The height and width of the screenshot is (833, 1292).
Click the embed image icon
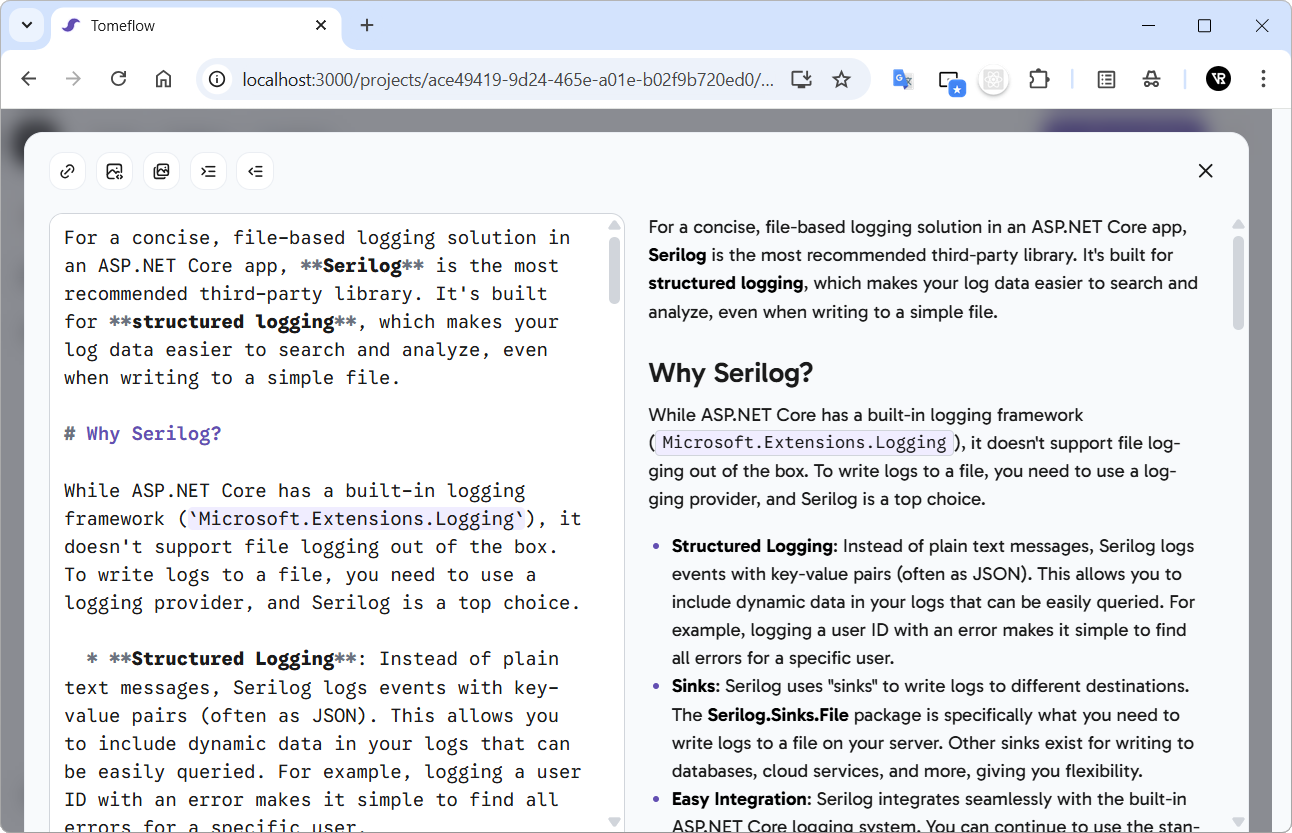pos(114,171)
